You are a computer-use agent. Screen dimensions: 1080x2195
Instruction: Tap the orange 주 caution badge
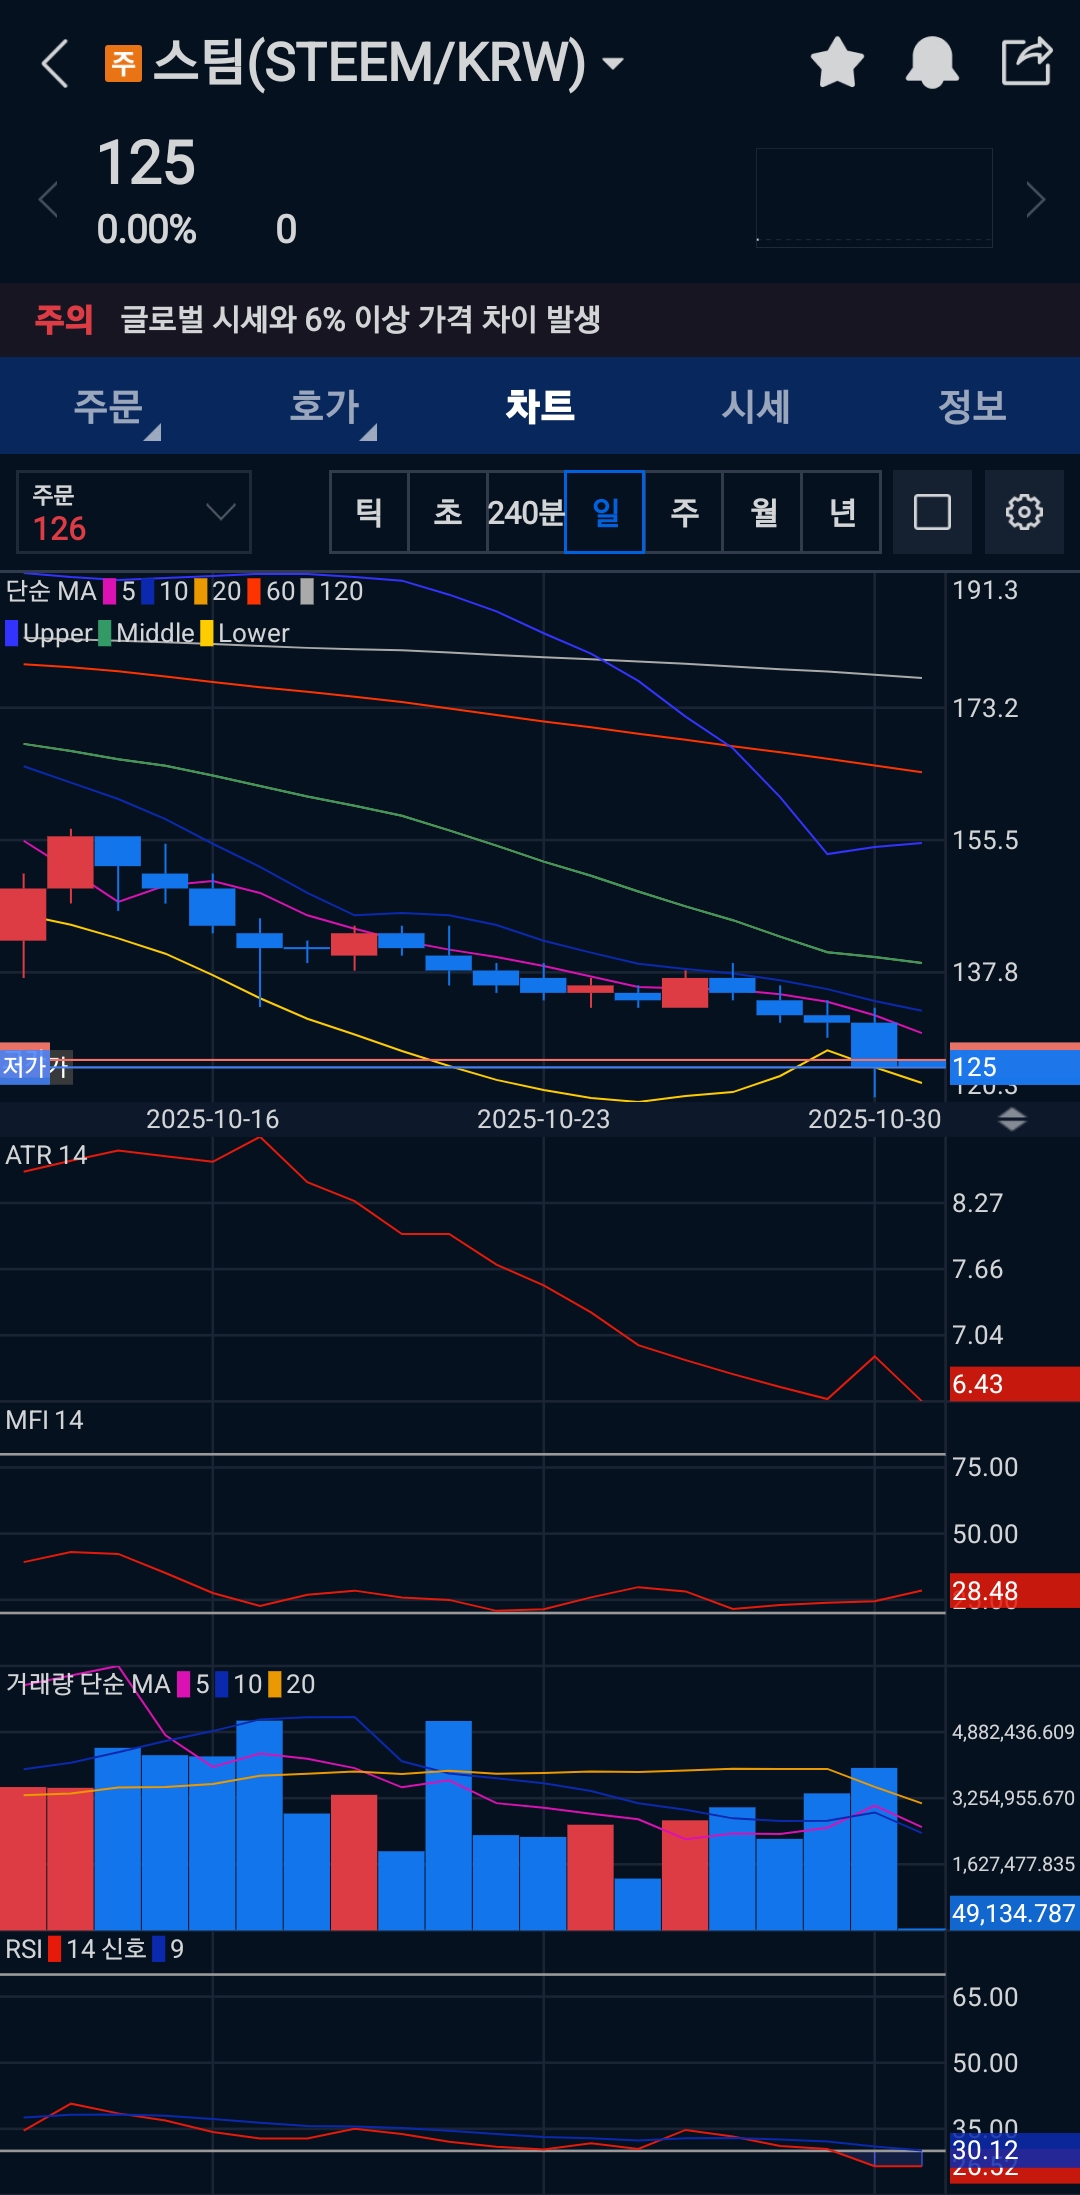123,63
